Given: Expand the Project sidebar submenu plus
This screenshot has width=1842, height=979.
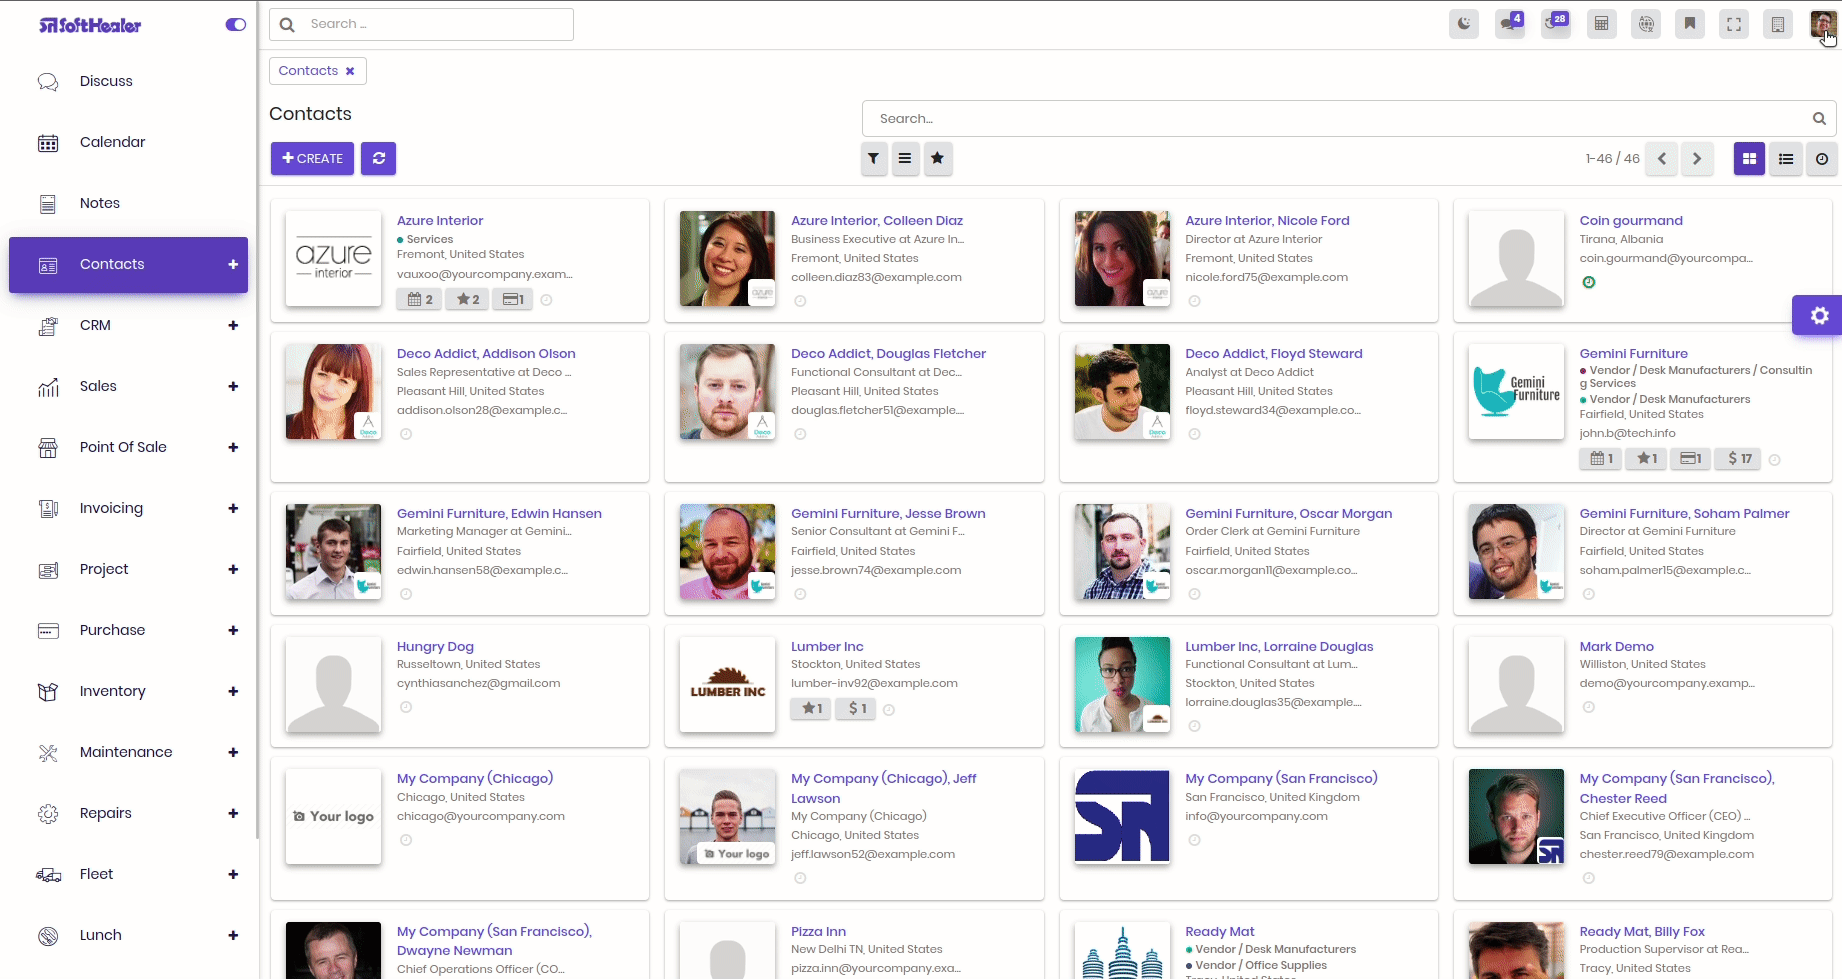Looking at the screenshot, I should (x=233, y=569).
